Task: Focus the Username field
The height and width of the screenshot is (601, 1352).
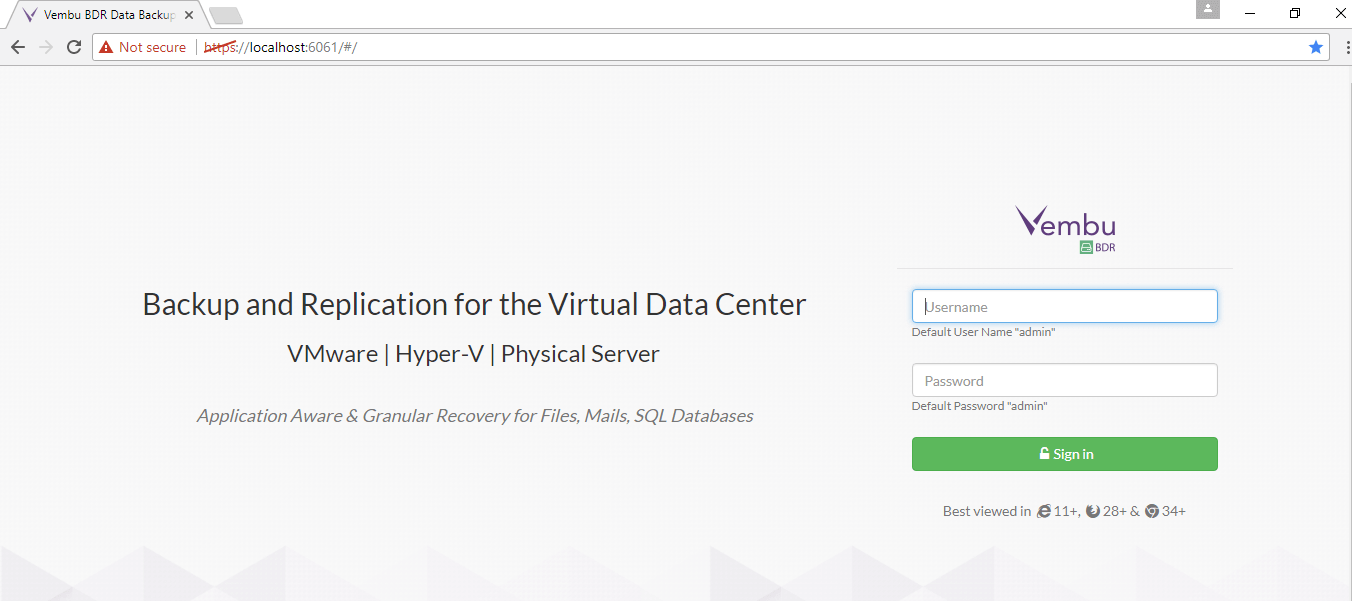Action: click(x=1065, y=307)
